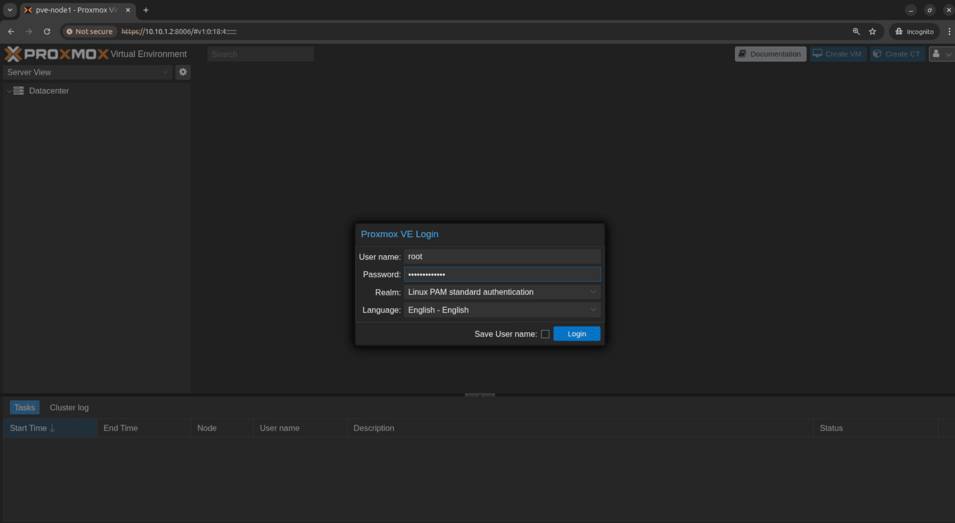This screenshot has height=523, width=955.
Task: Sort by the Start Time column header
Action: (32, 428)
